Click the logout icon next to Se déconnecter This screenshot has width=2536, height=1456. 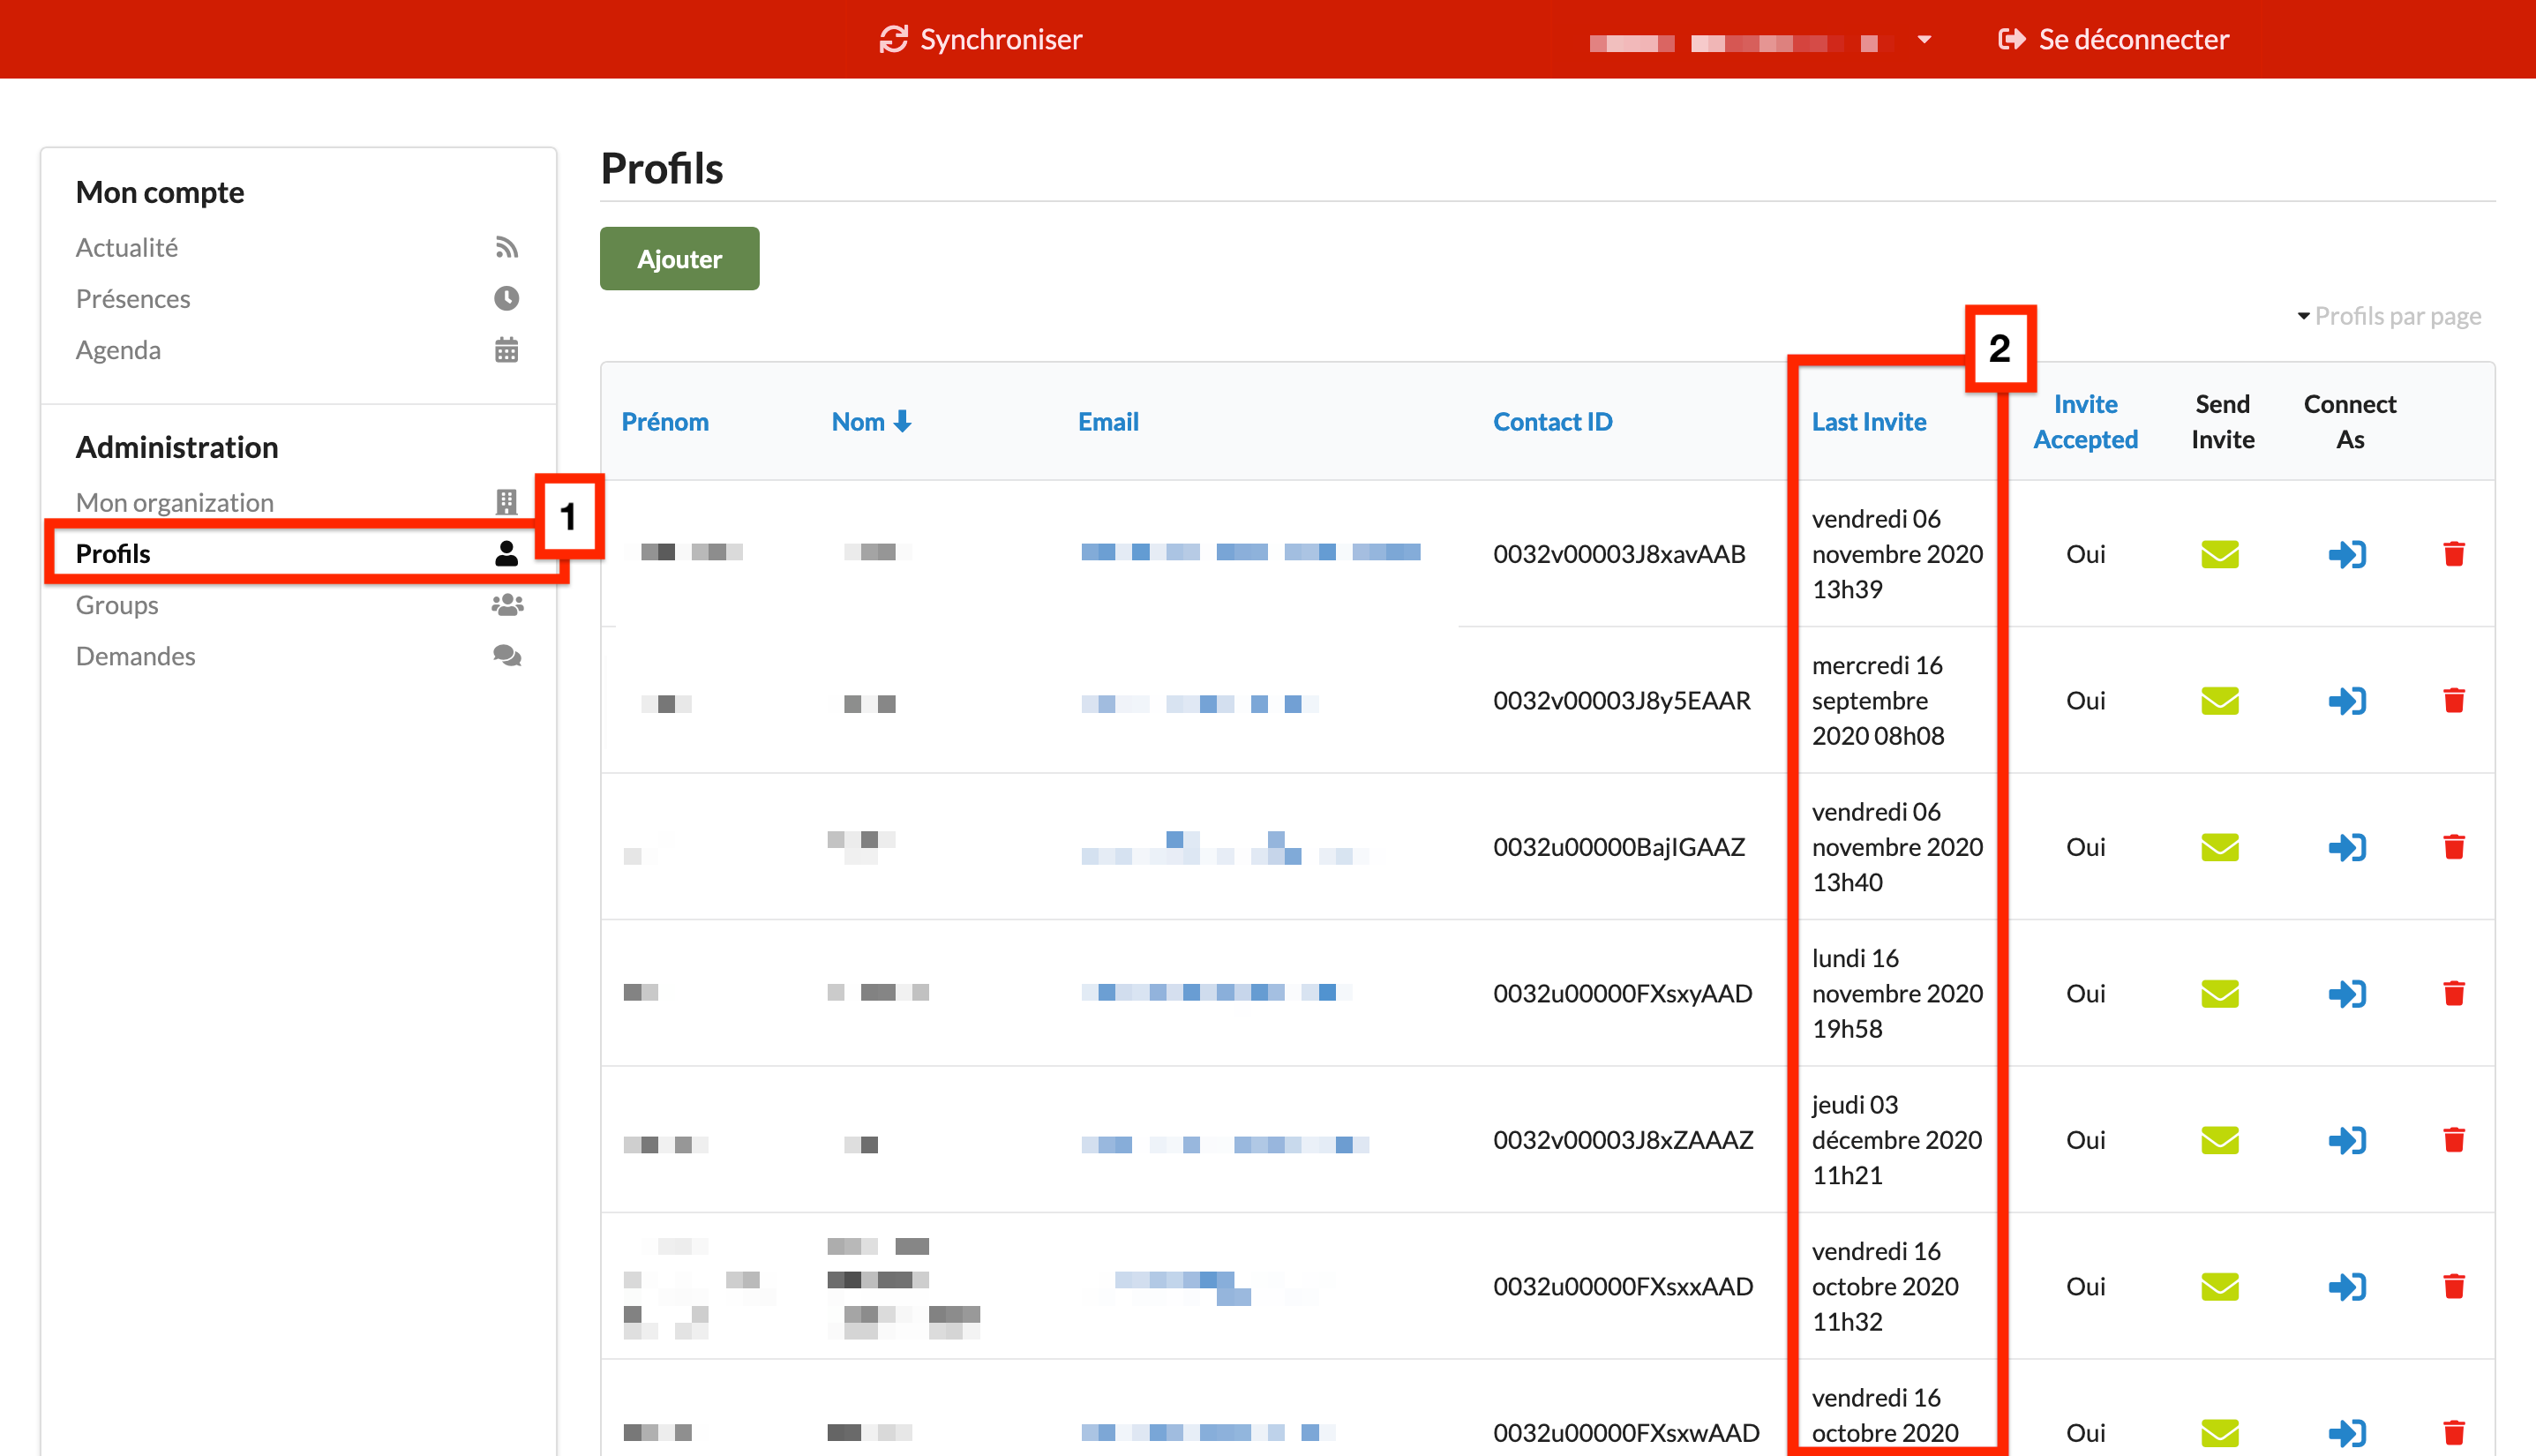(x=2013, y=39)
